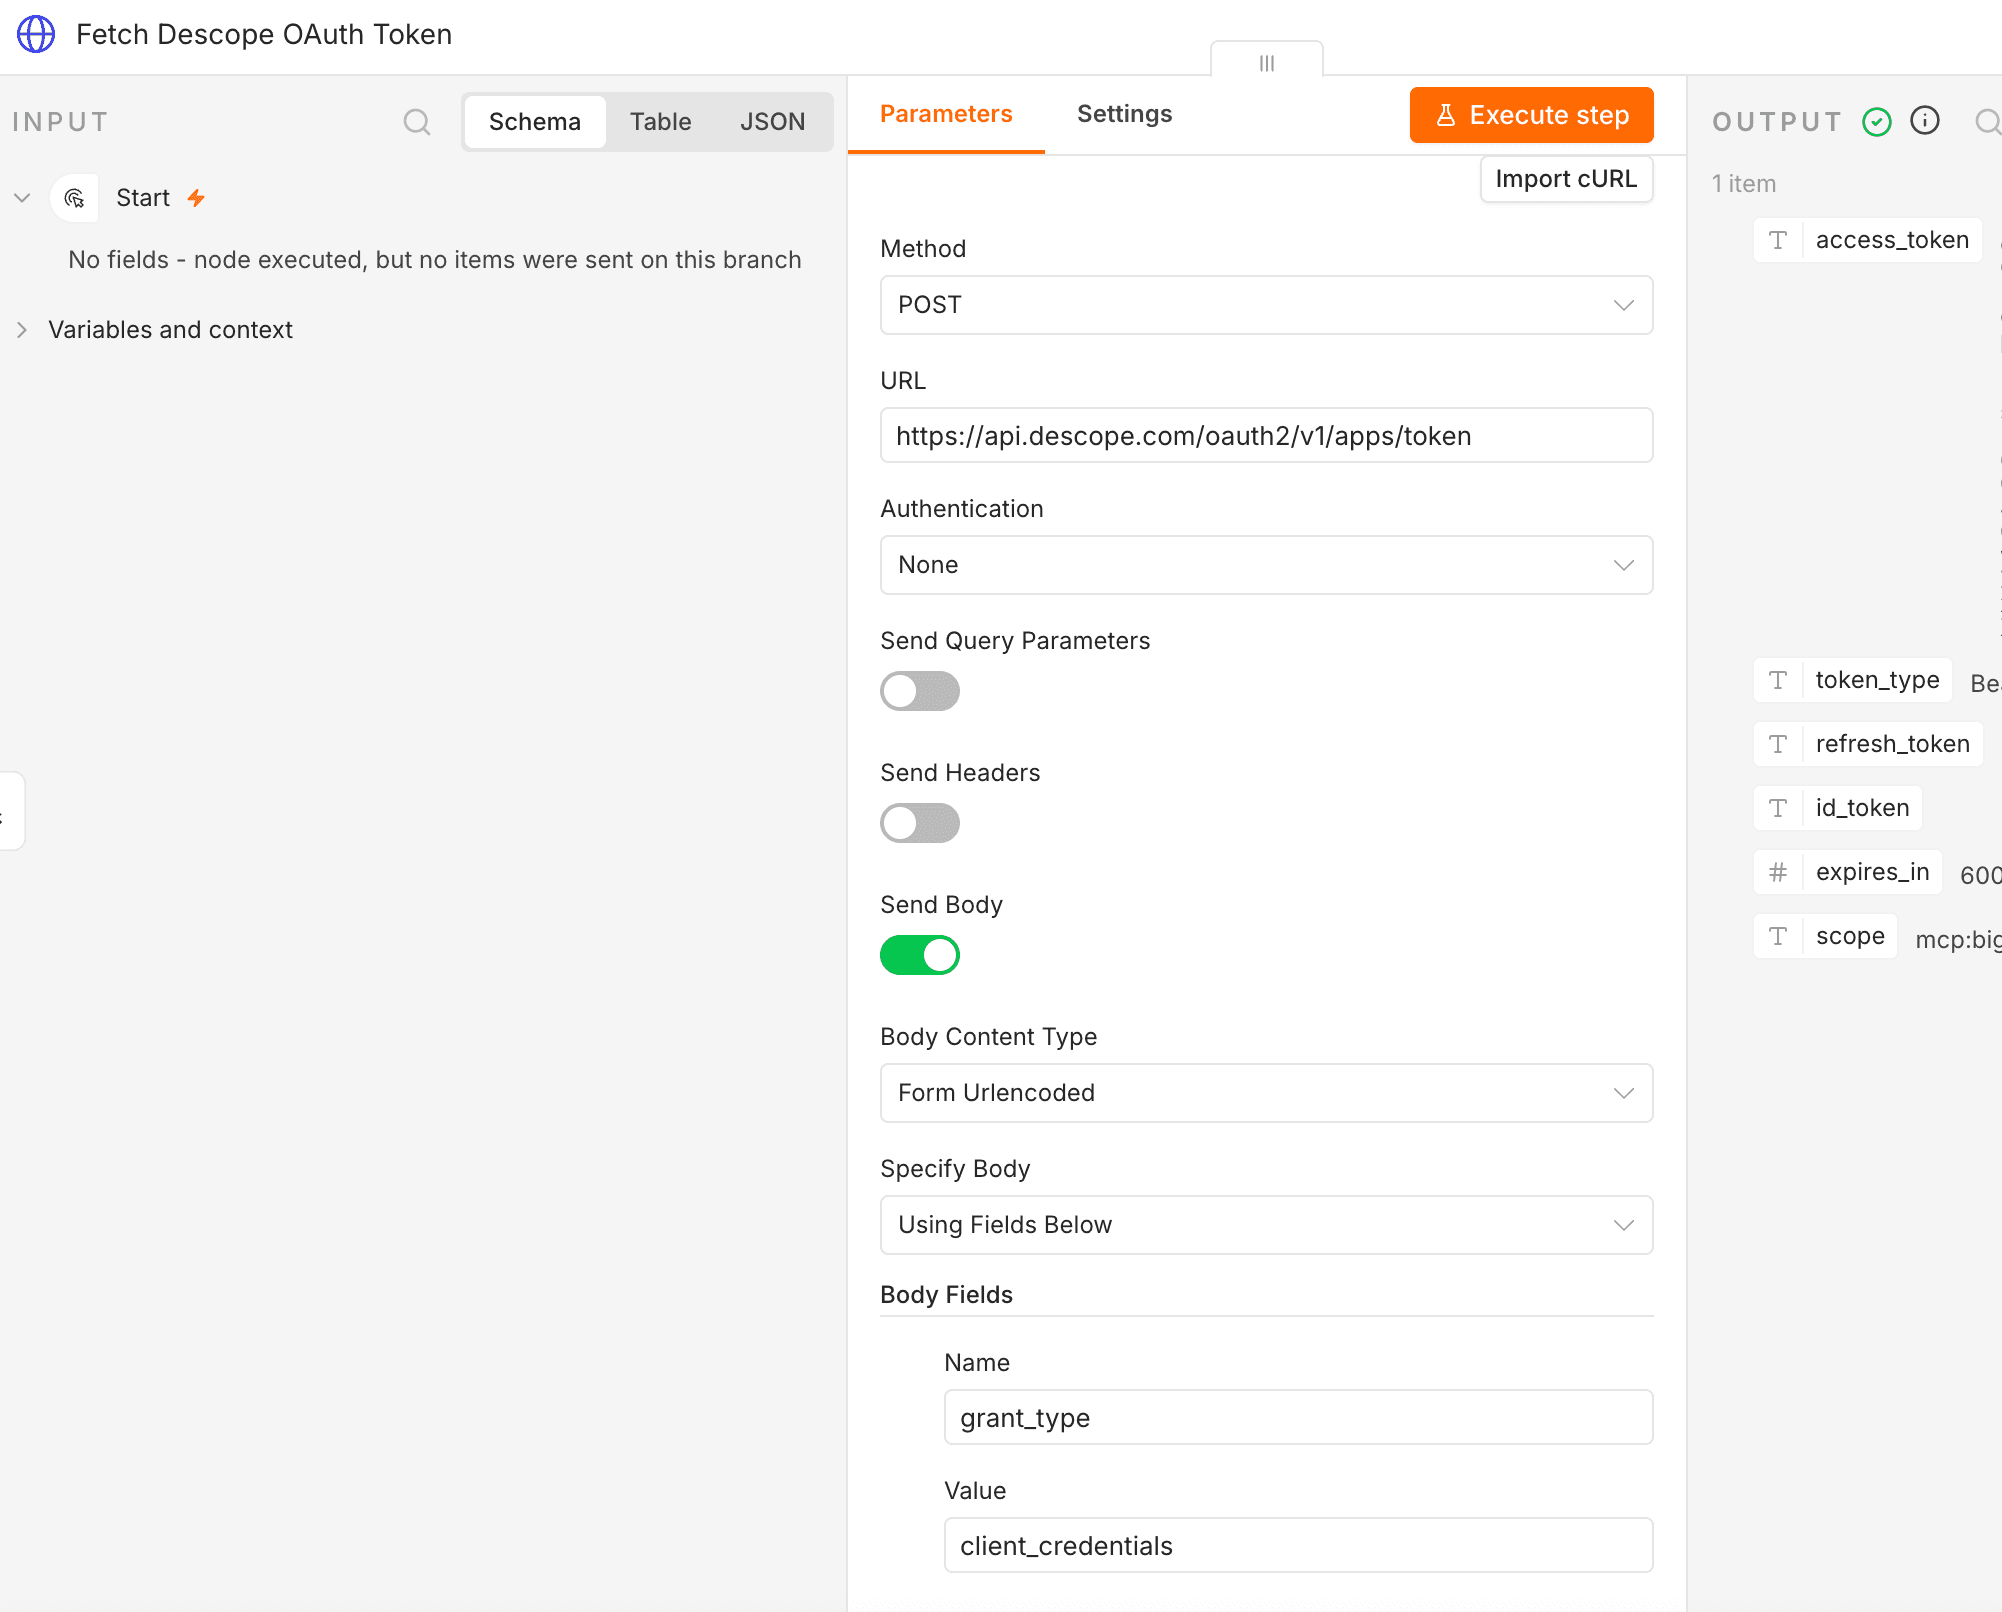The height and width of the screenshot is (1612, 2002).
Task: Turn off the Send Body toggle
Action: tap(920, 955)
